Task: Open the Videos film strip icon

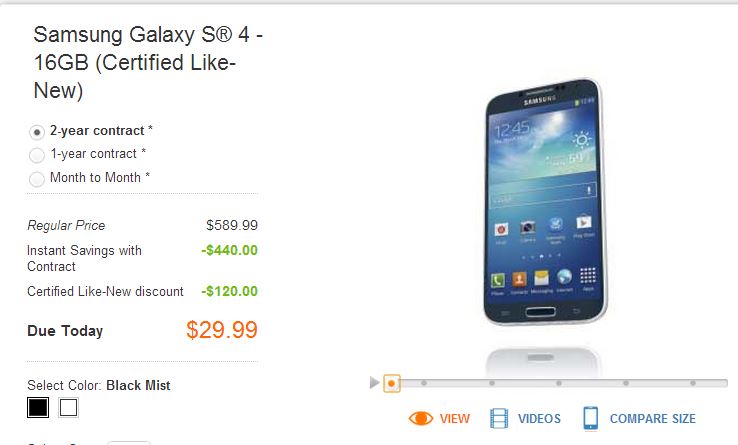Action: click(x=499, y=418)
